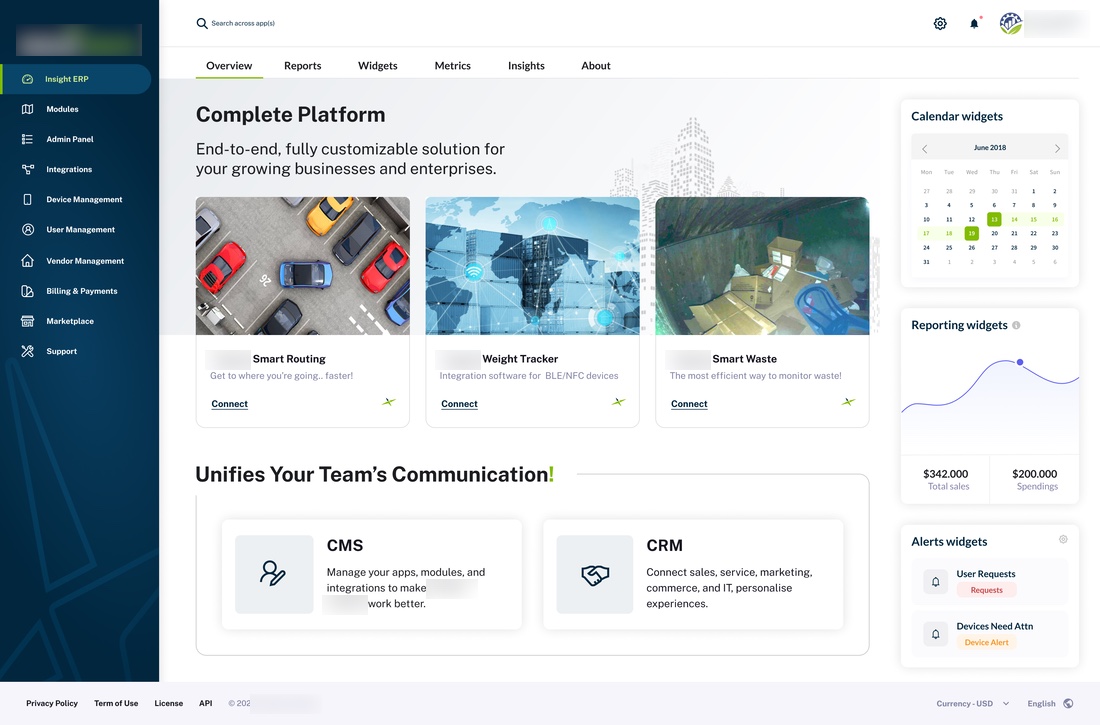Open the API footer link
The image size is (1100, 725).
(x=206, y=703)
